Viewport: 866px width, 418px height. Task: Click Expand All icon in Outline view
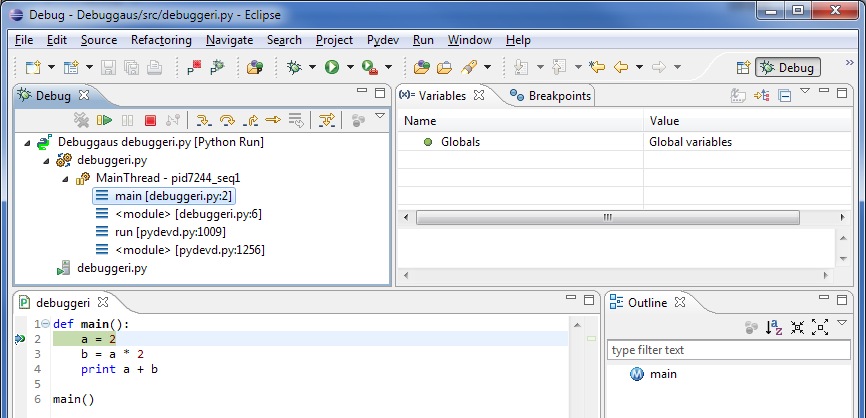pos(820,327)
